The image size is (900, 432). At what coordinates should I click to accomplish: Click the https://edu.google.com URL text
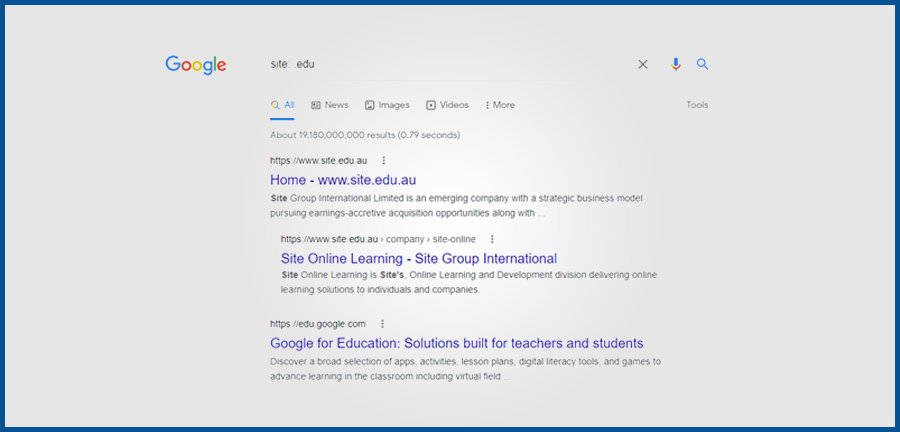[x=318, y=324]
